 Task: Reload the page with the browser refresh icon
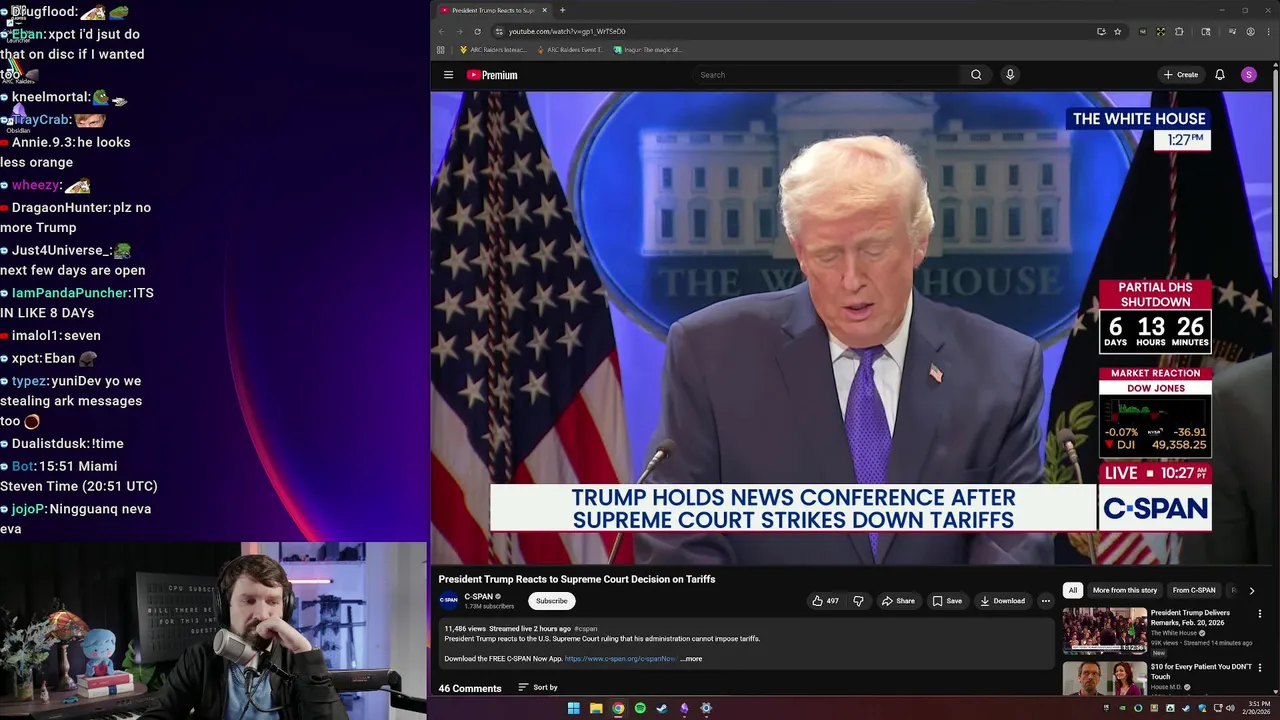tap(477, 31)
